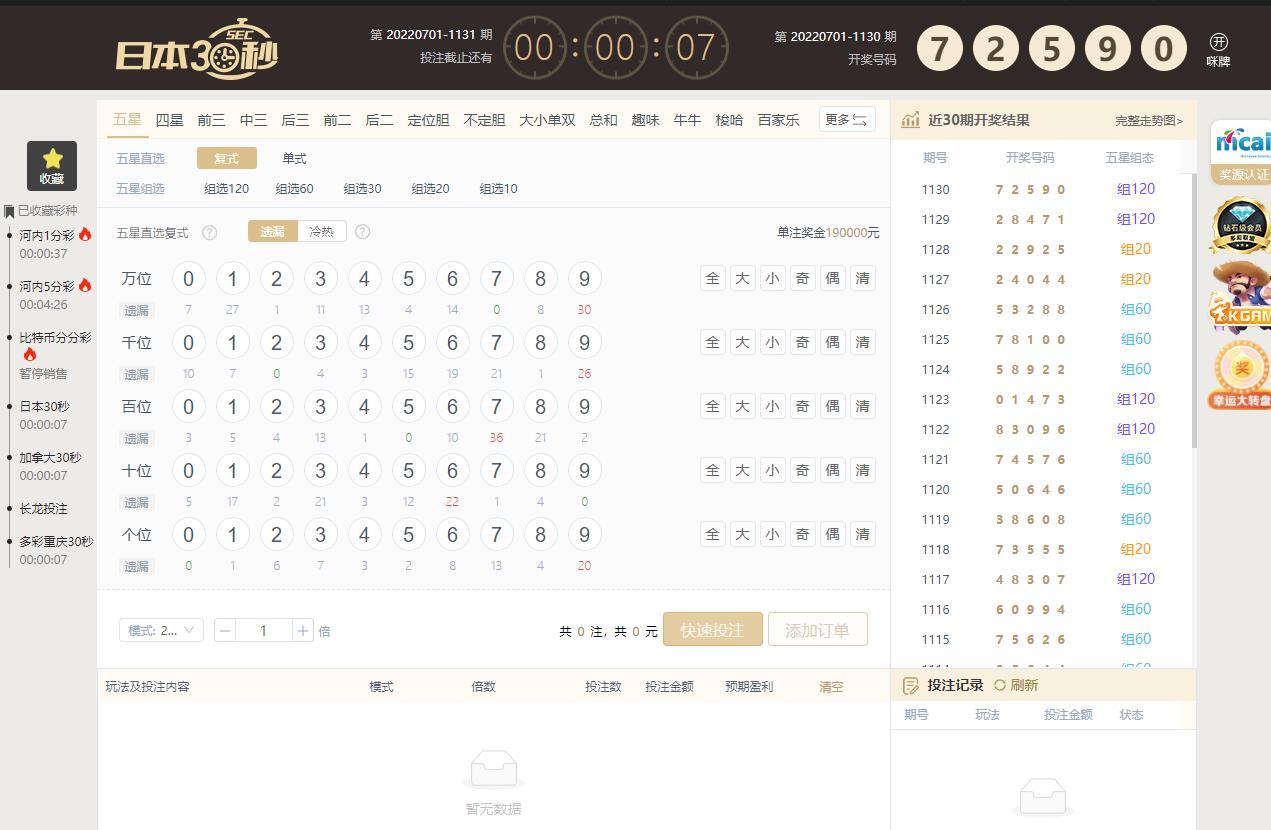Open 加拿大30秒 in favorites list

click(50, 457)
